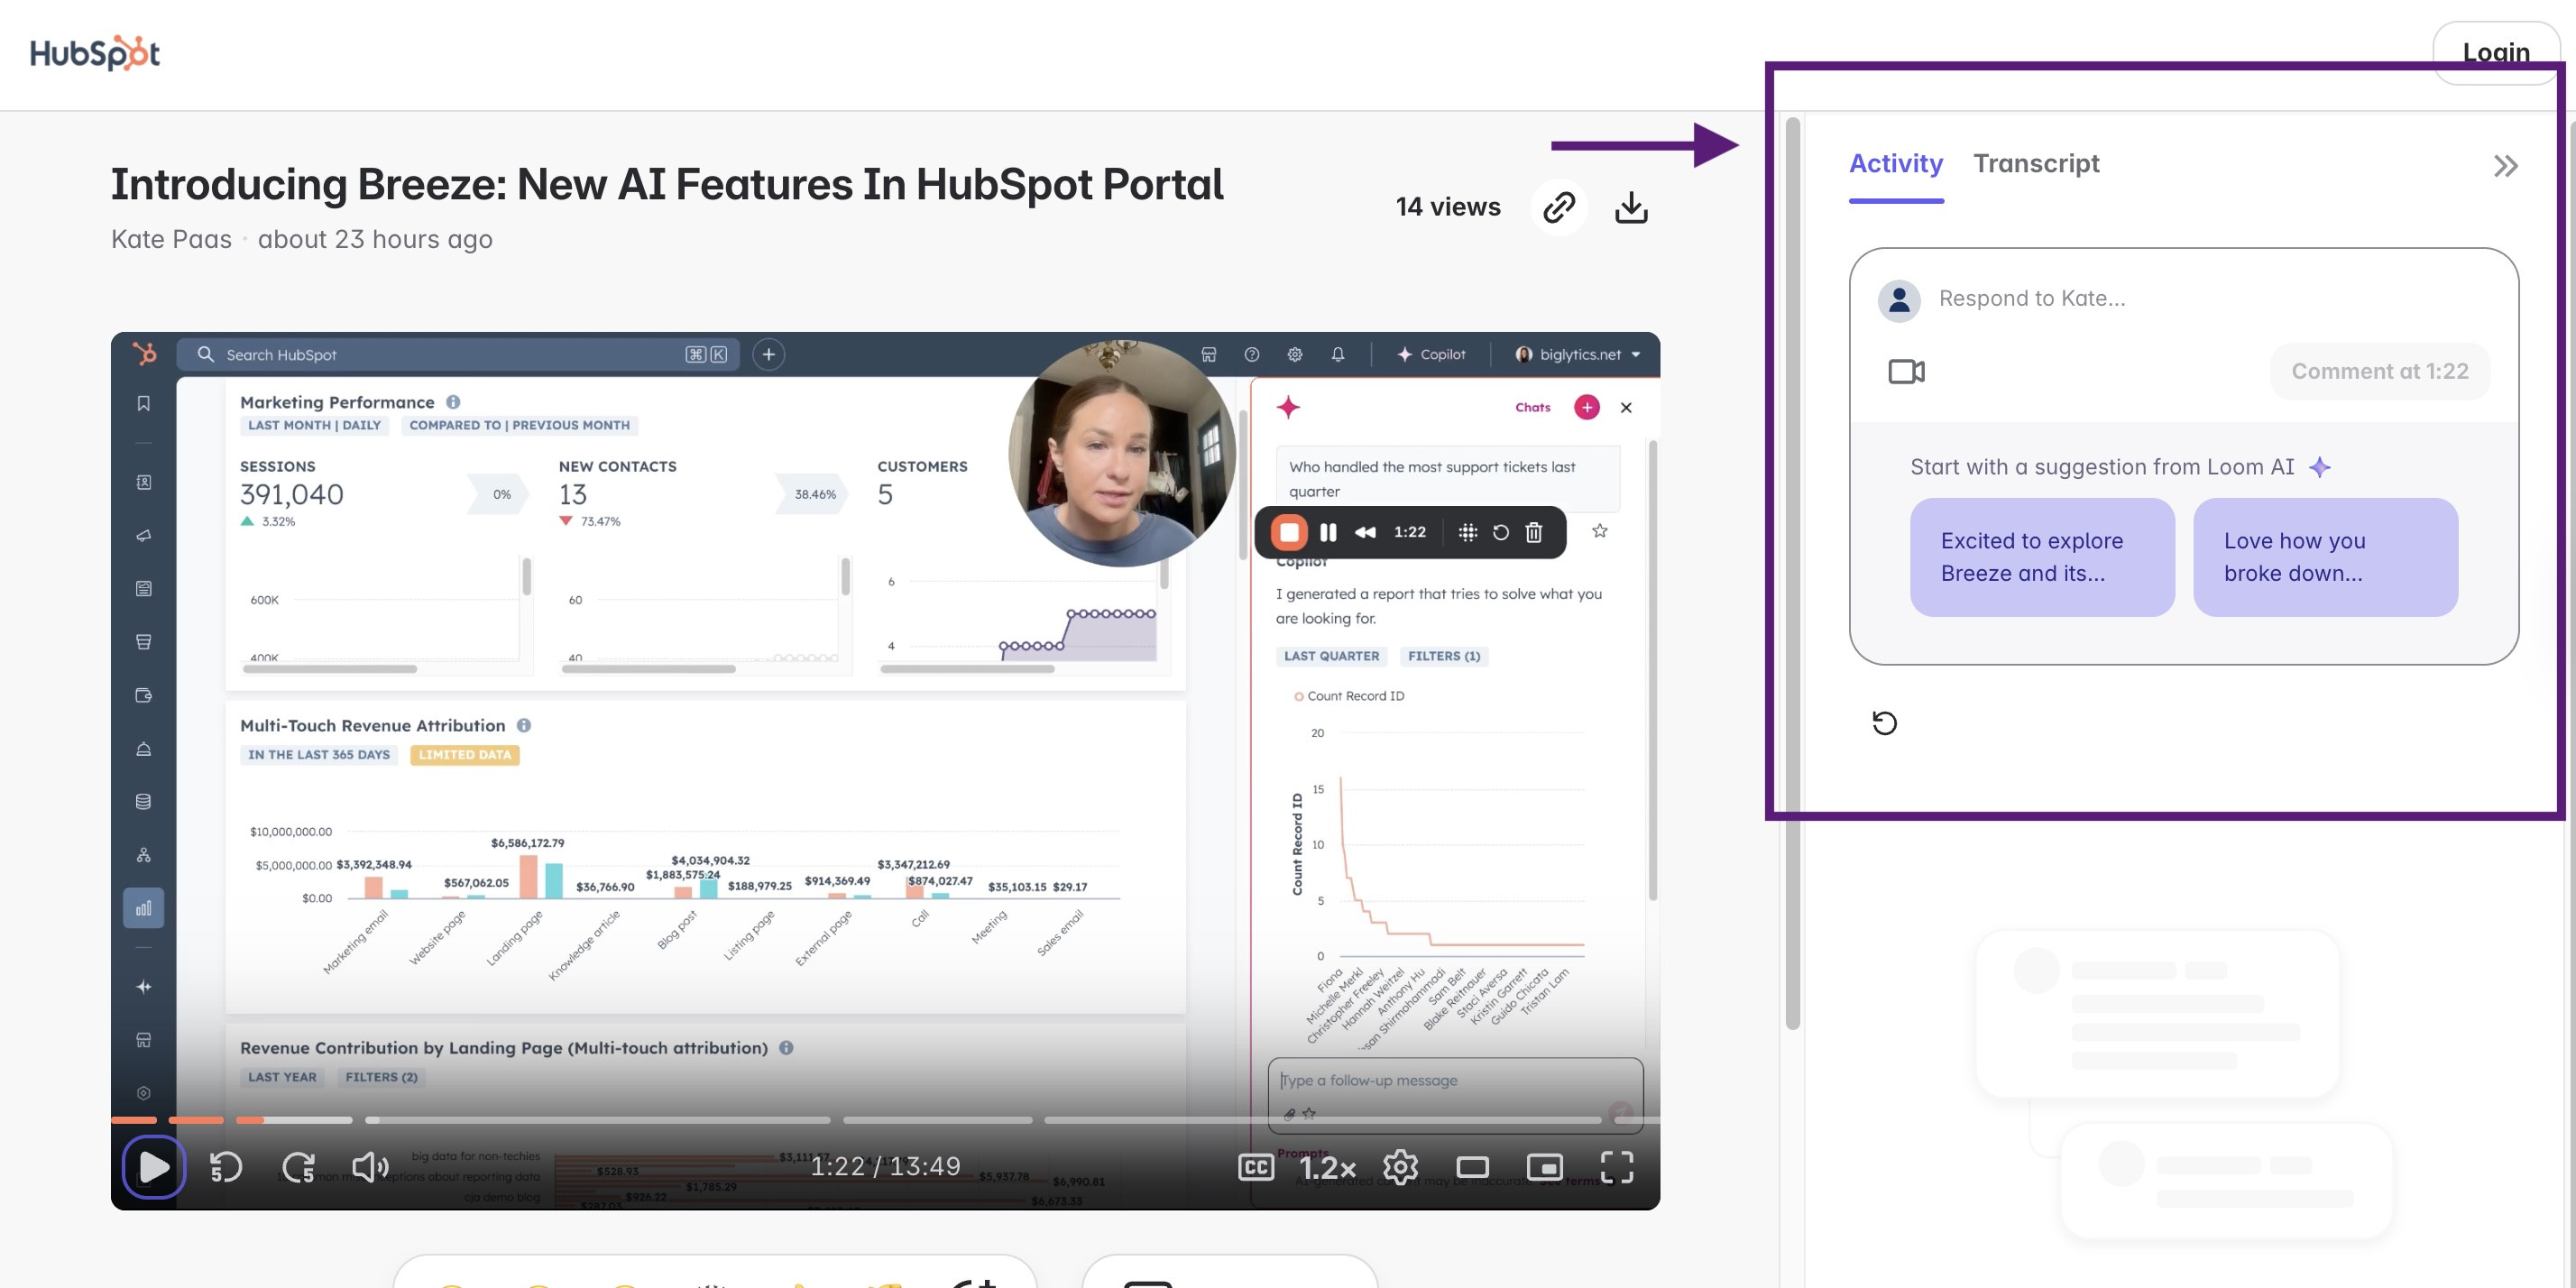
Task: Mute the video volume
Action: (x=370, y=1166)
